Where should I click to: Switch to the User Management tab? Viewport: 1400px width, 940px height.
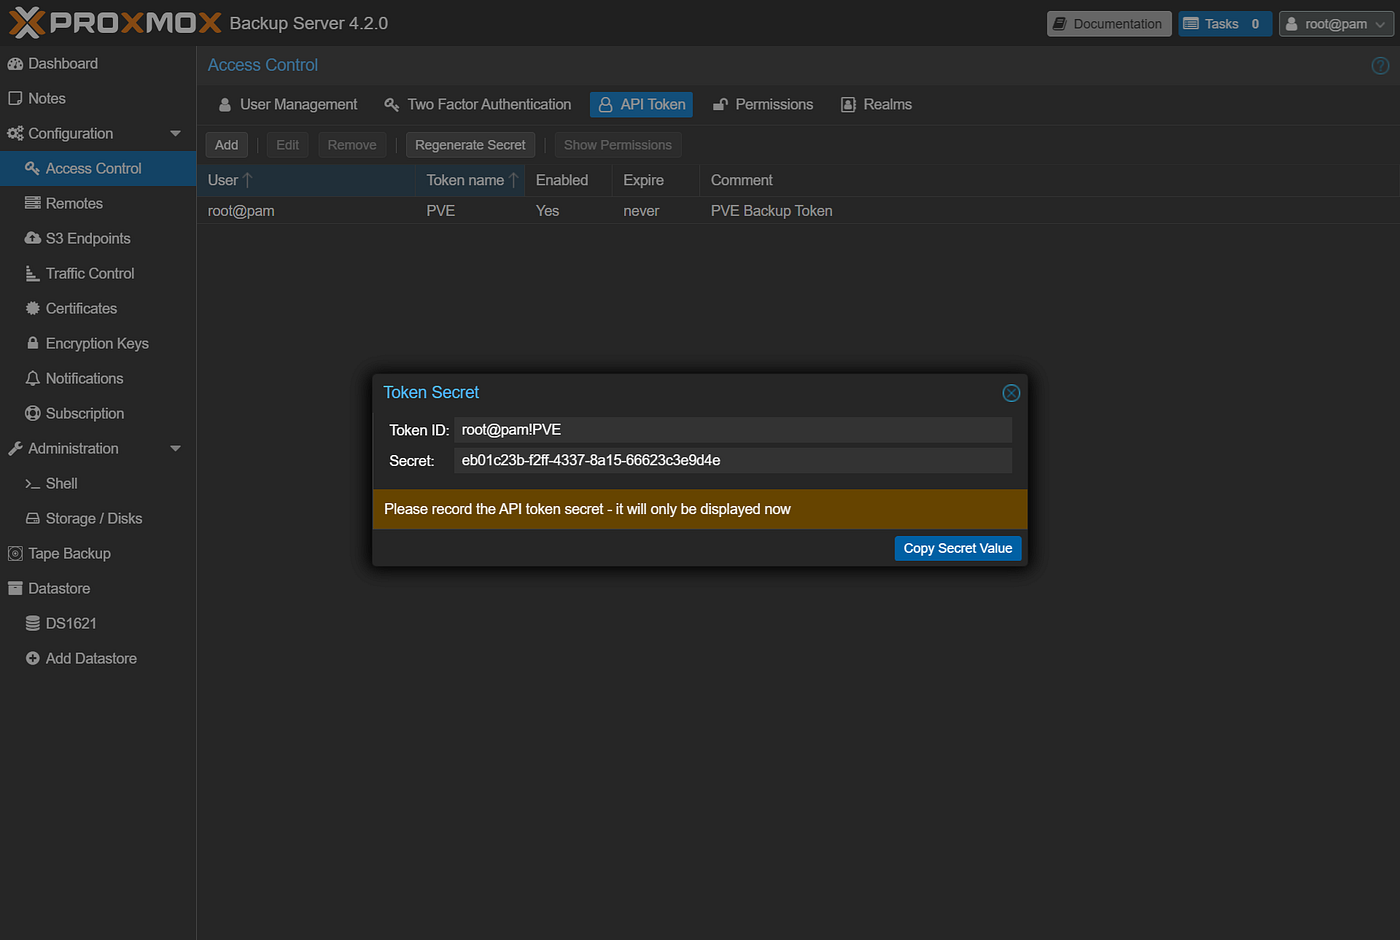coord(288,105)
